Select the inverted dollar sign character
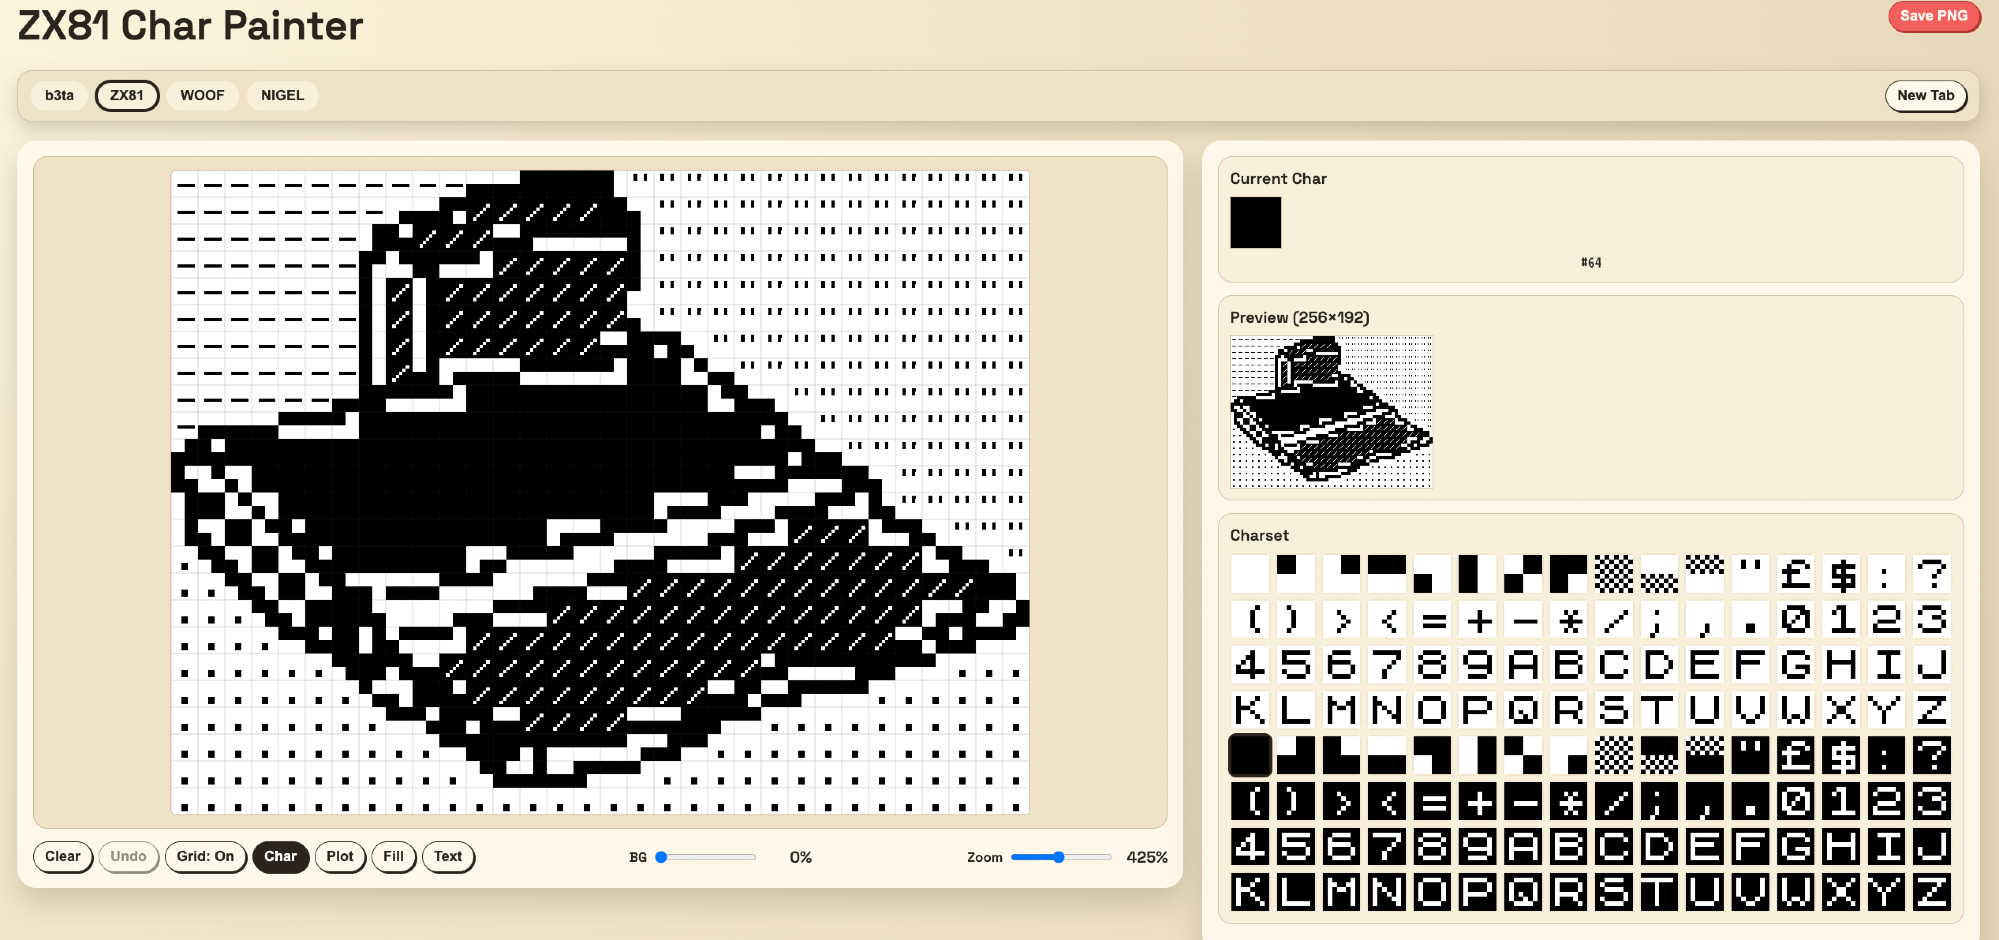This screenshot has height=940, width=1999. [x=1842, y=756]
